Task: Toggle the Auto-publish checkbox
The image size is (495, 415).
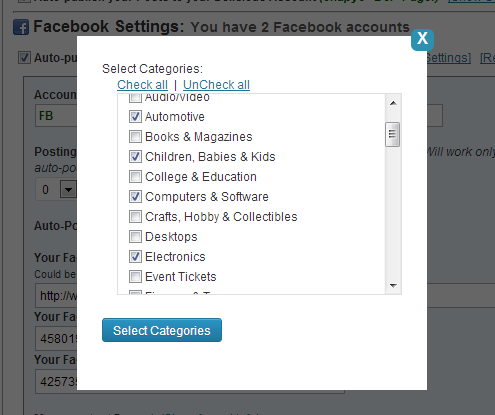Action: [24, 58]
